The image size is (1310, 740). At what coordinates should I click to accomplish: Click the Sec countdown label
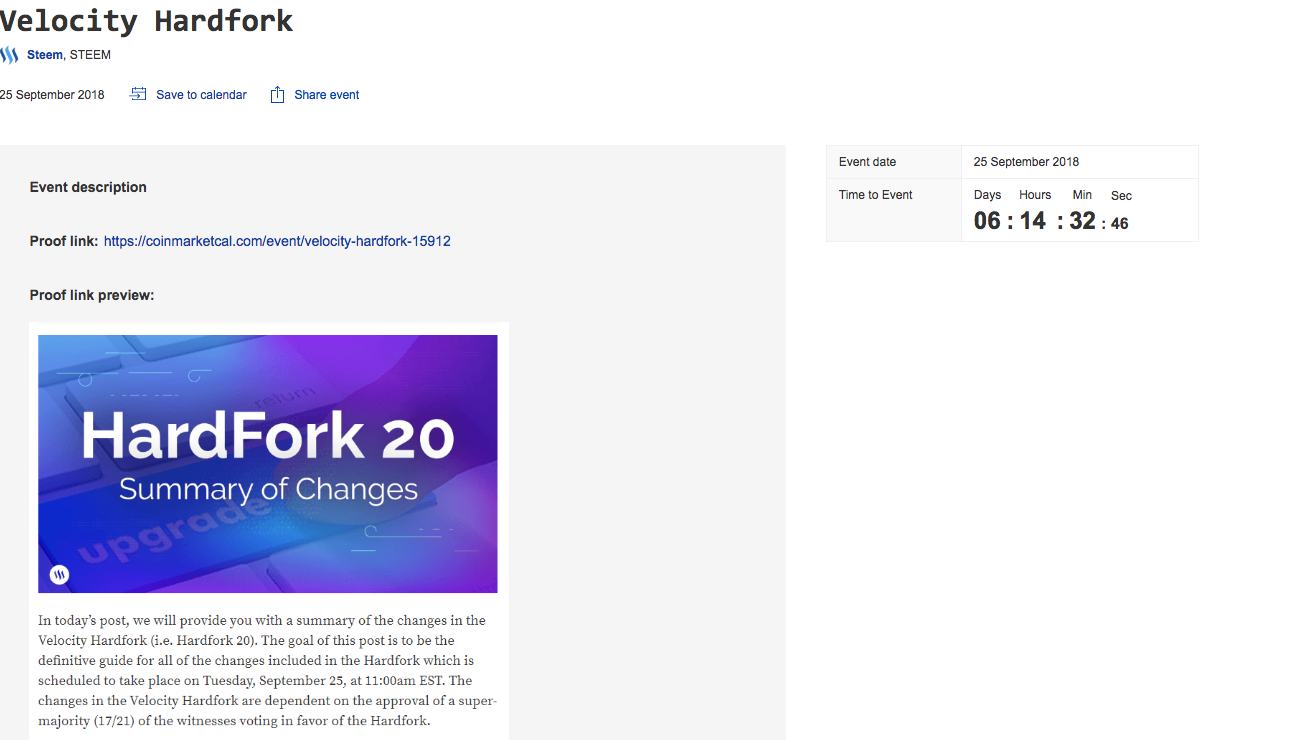tap(1121, 196)
